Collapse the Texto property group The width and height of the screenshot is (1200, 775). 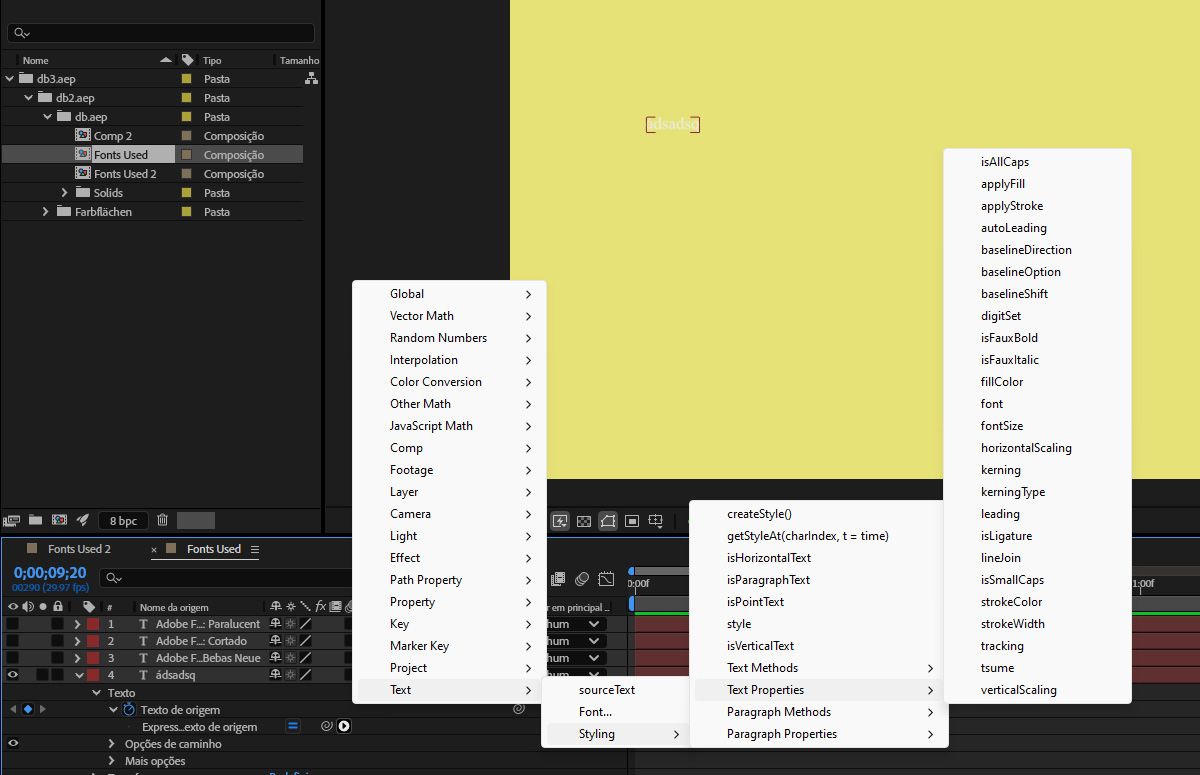coord(97,693)
